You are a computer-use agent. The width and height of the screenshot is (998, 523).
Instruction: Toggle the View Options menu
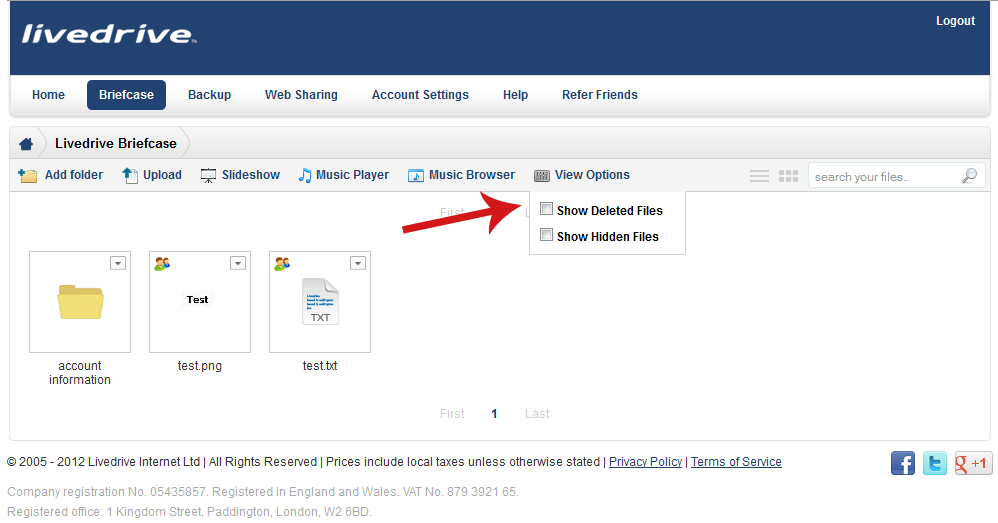pos(592,175)
